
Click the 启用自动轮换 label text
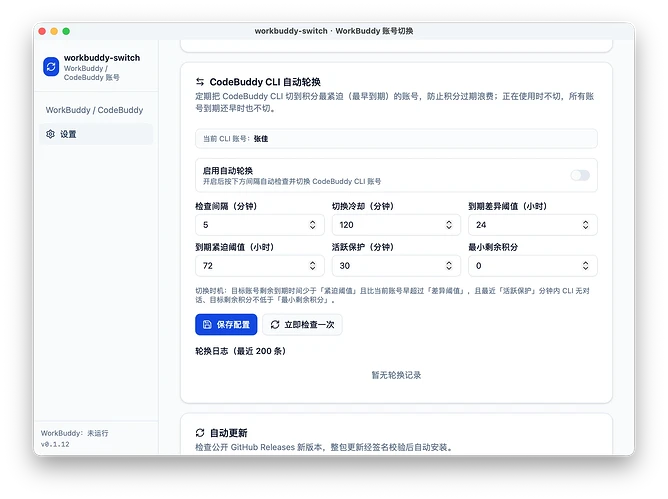(228, 171)
